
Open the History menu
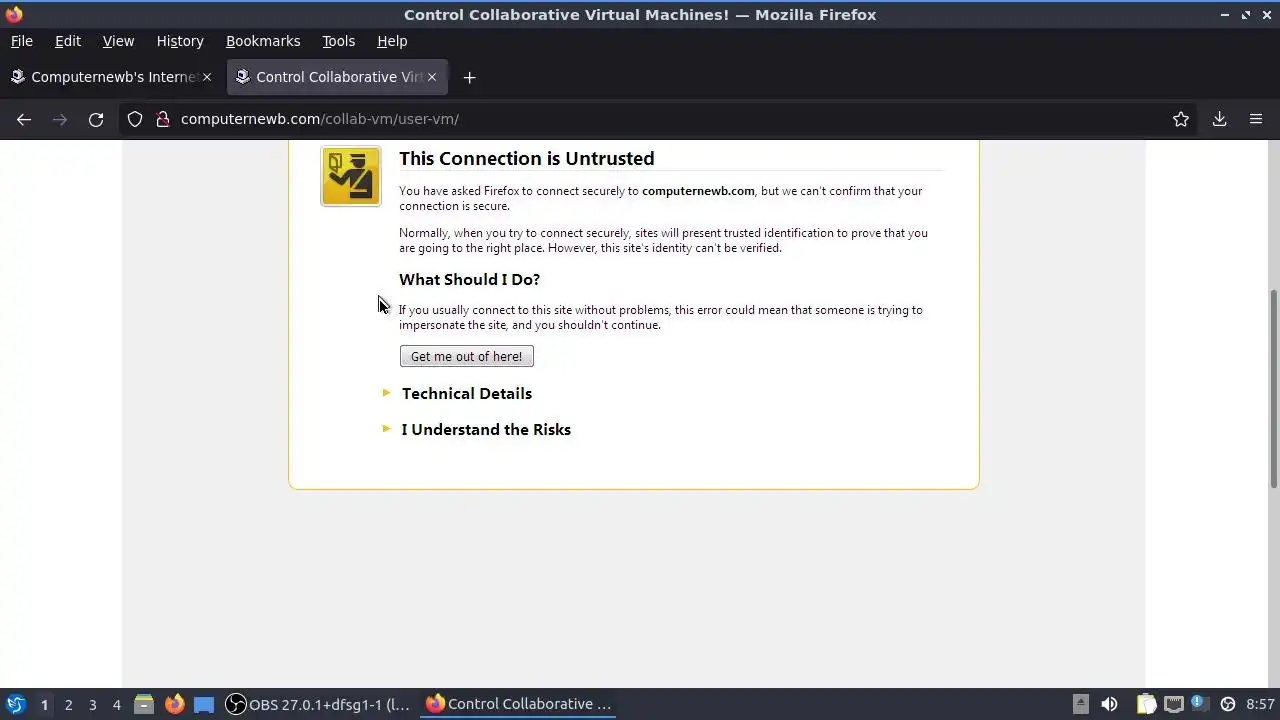click(x=180, y=41)
